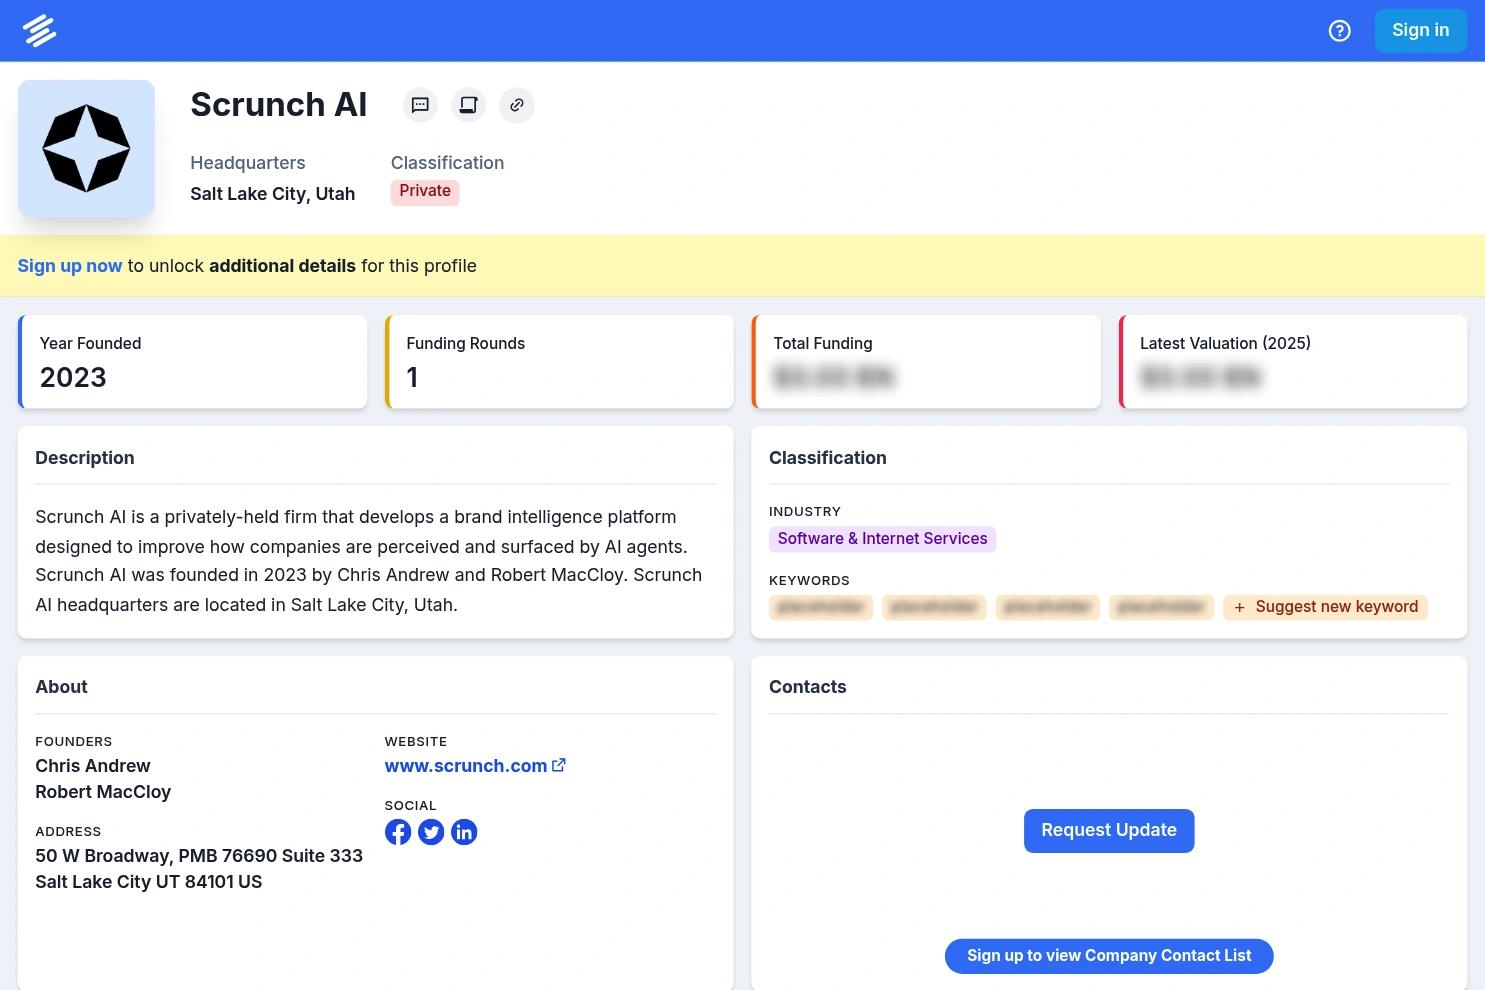The width and height of the screenshot is (1485, 990).
Task: Click the blurred Total Funding value
Action: pos(834,377)
